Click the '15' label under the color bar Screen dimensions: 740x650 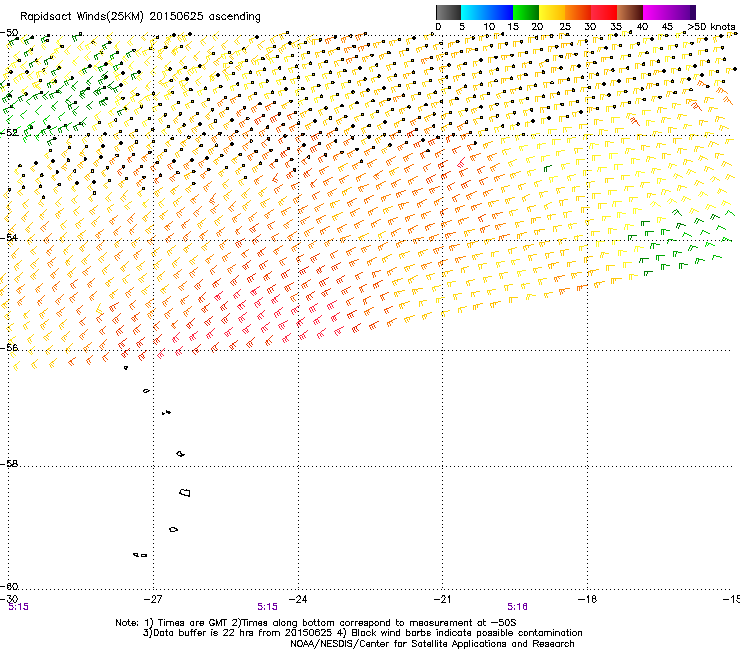(513, 27)
